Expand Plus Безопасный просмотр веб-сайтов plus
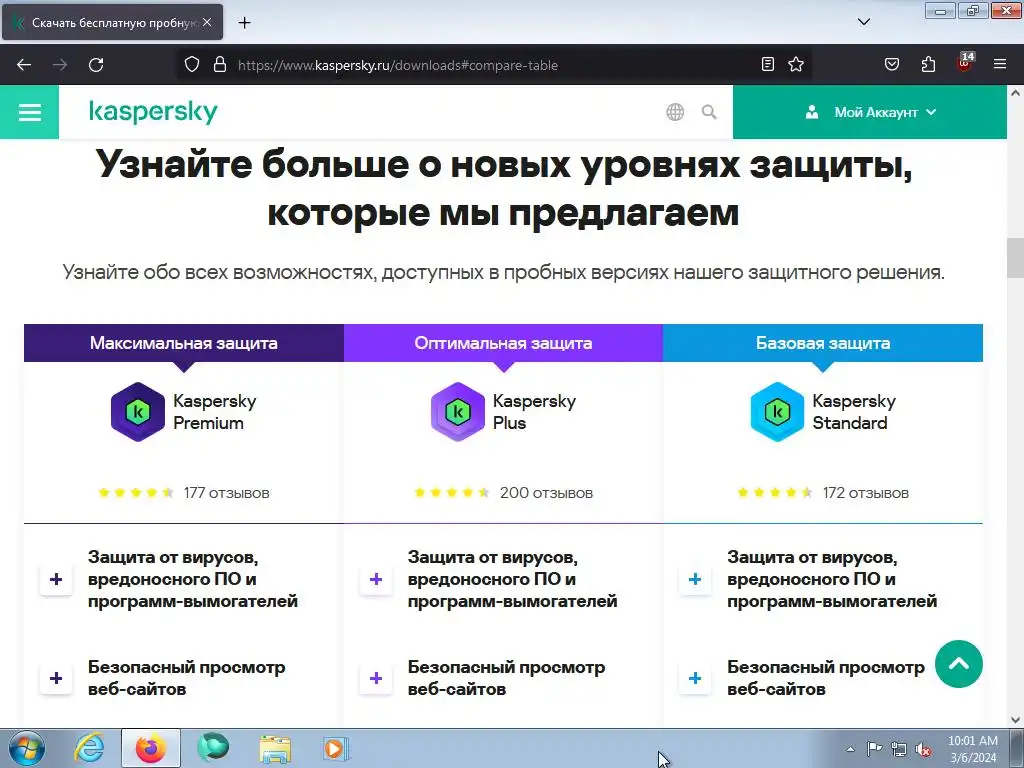 click(376, 679)
